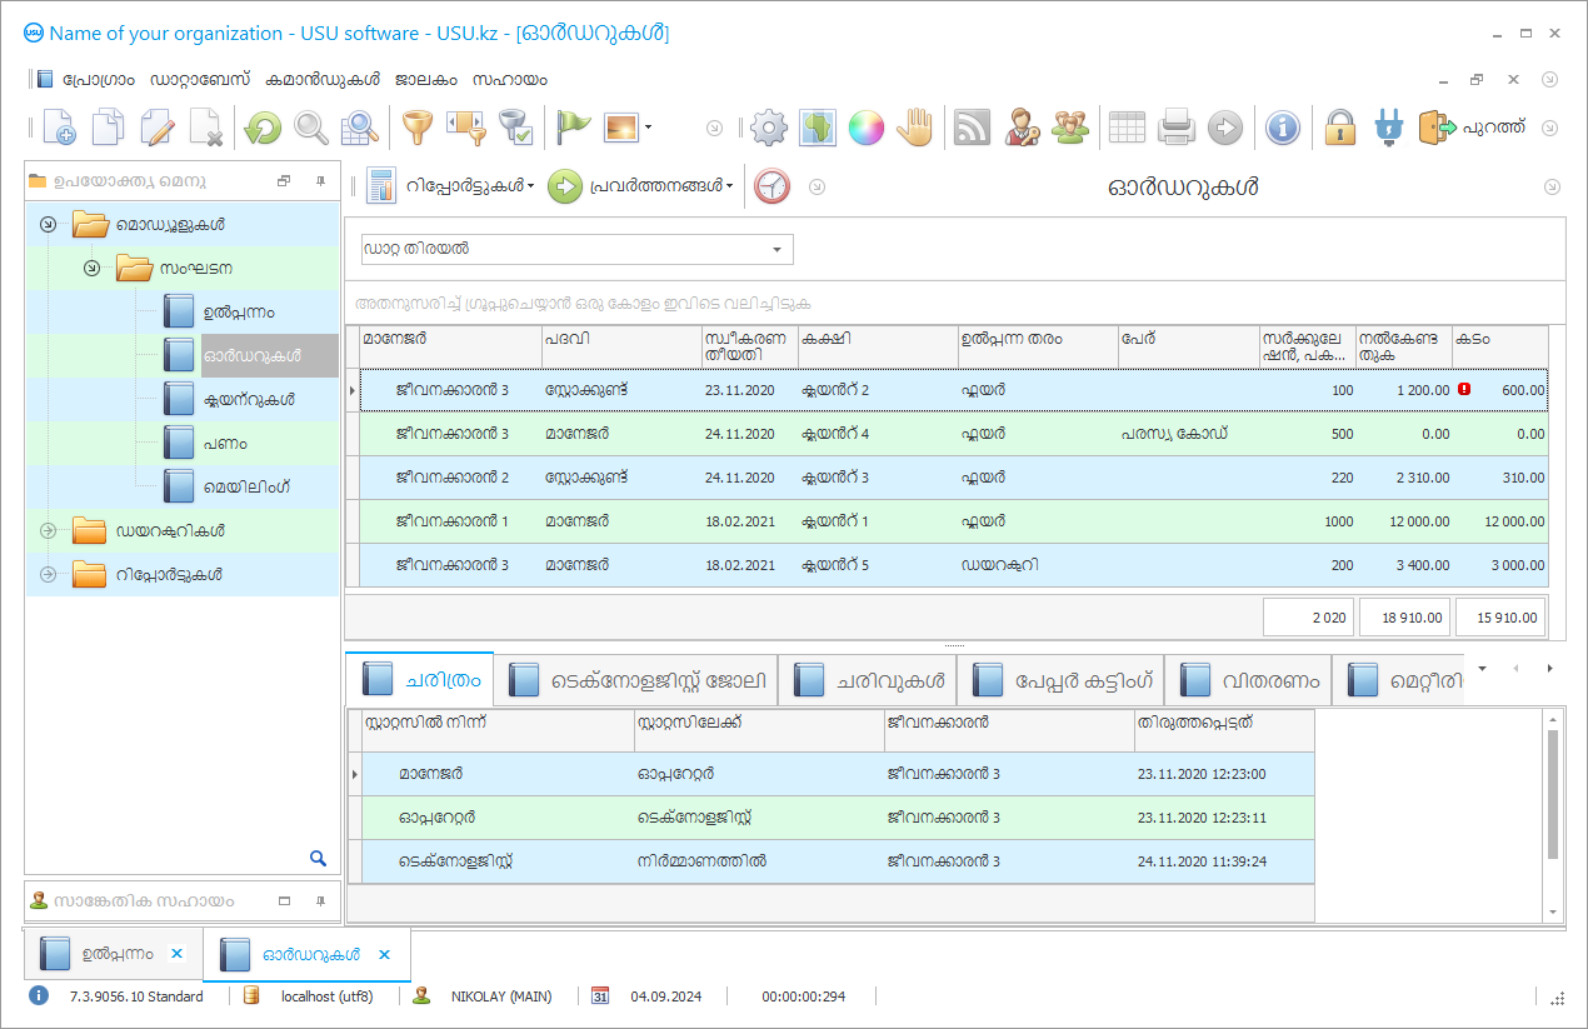Open the tab list dropdown arrow in details pane
This screenshot has width=1588, height=1029.
point(1482,668)
